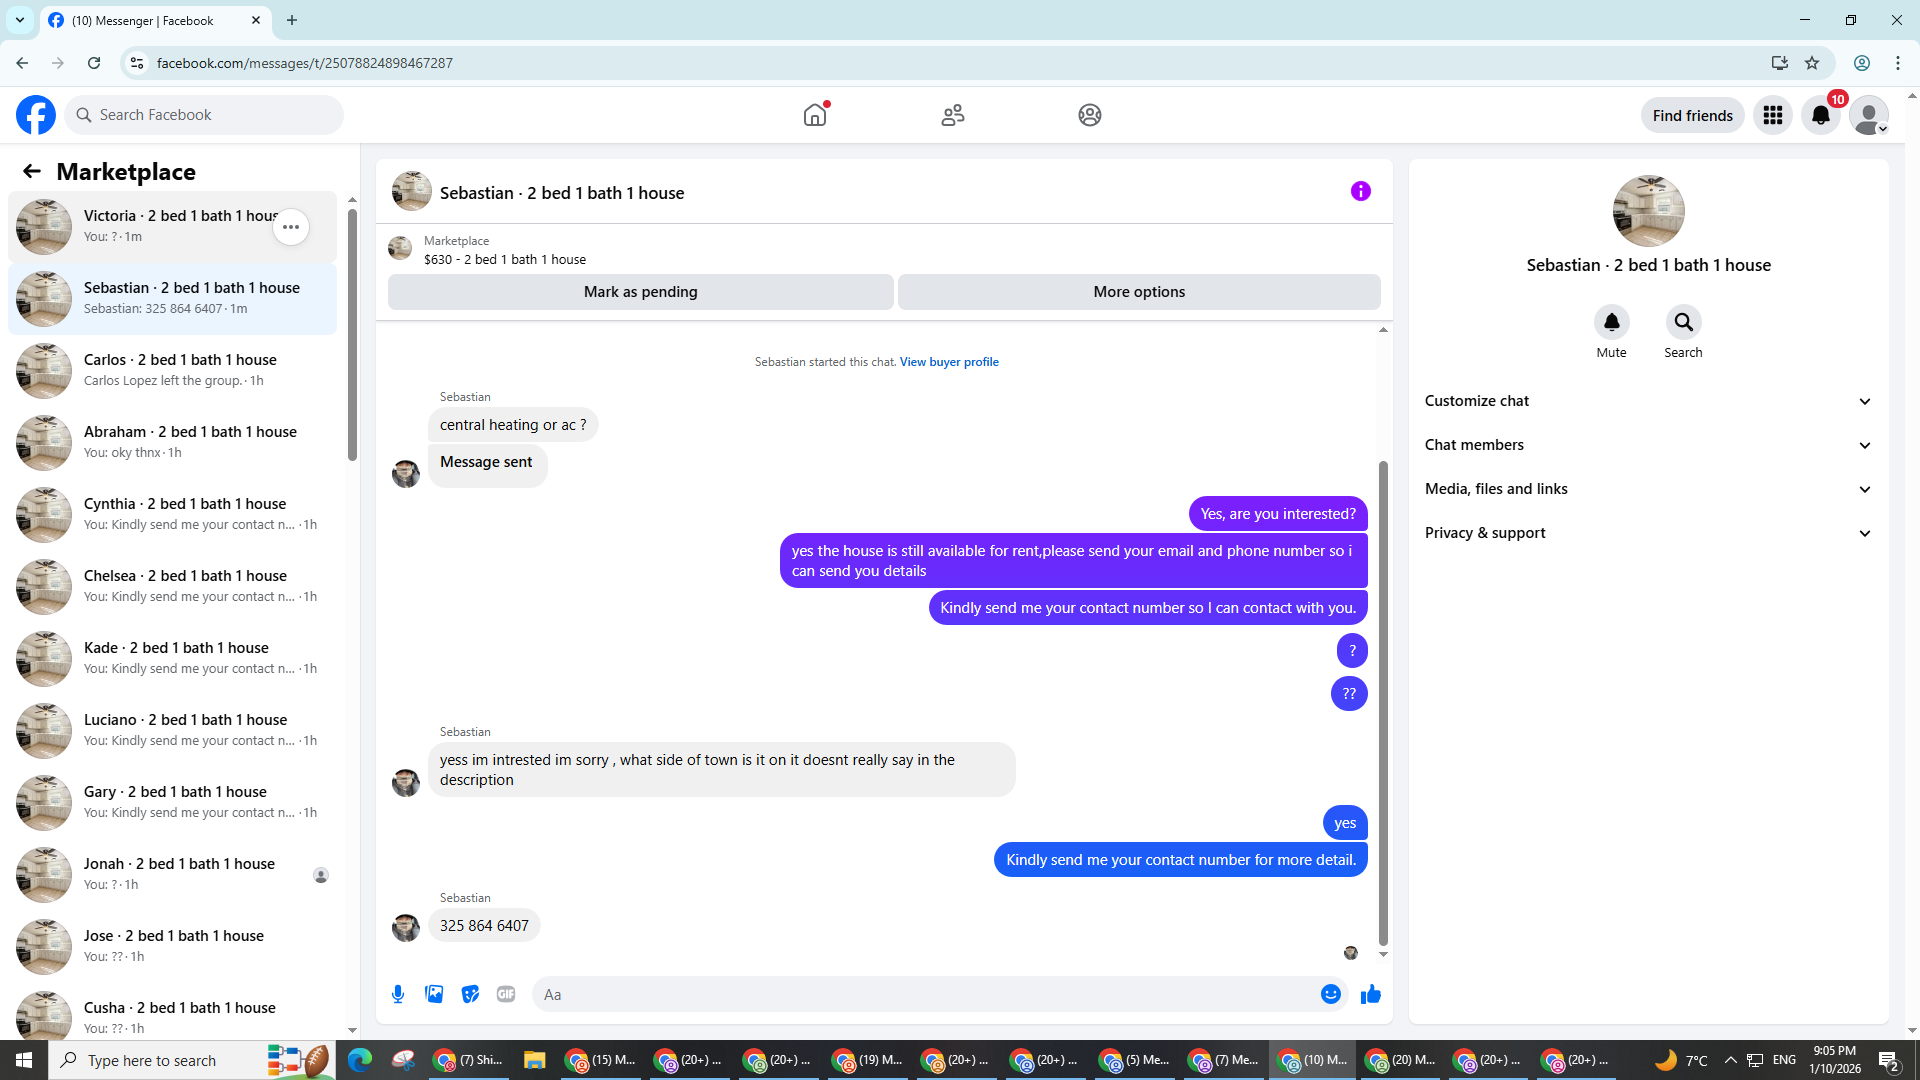1920x1080 pixels.
Task: Expand Customize chat section
Action: pos(1647,401)
